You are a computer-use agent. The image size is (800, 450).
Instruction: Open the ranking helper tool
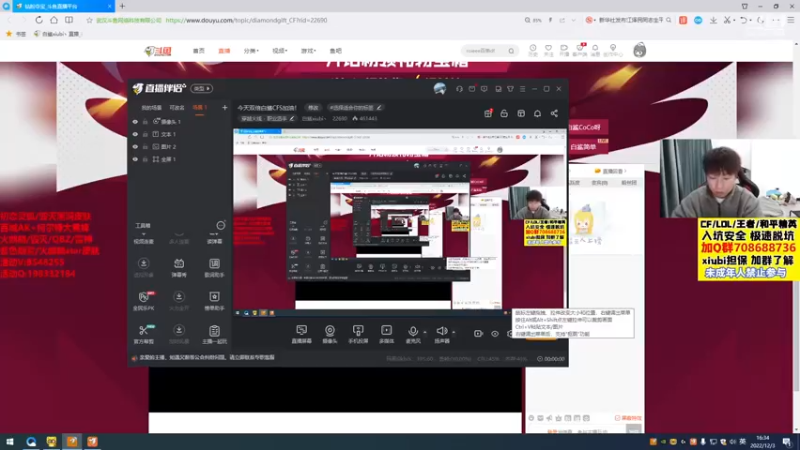point(214,301)
